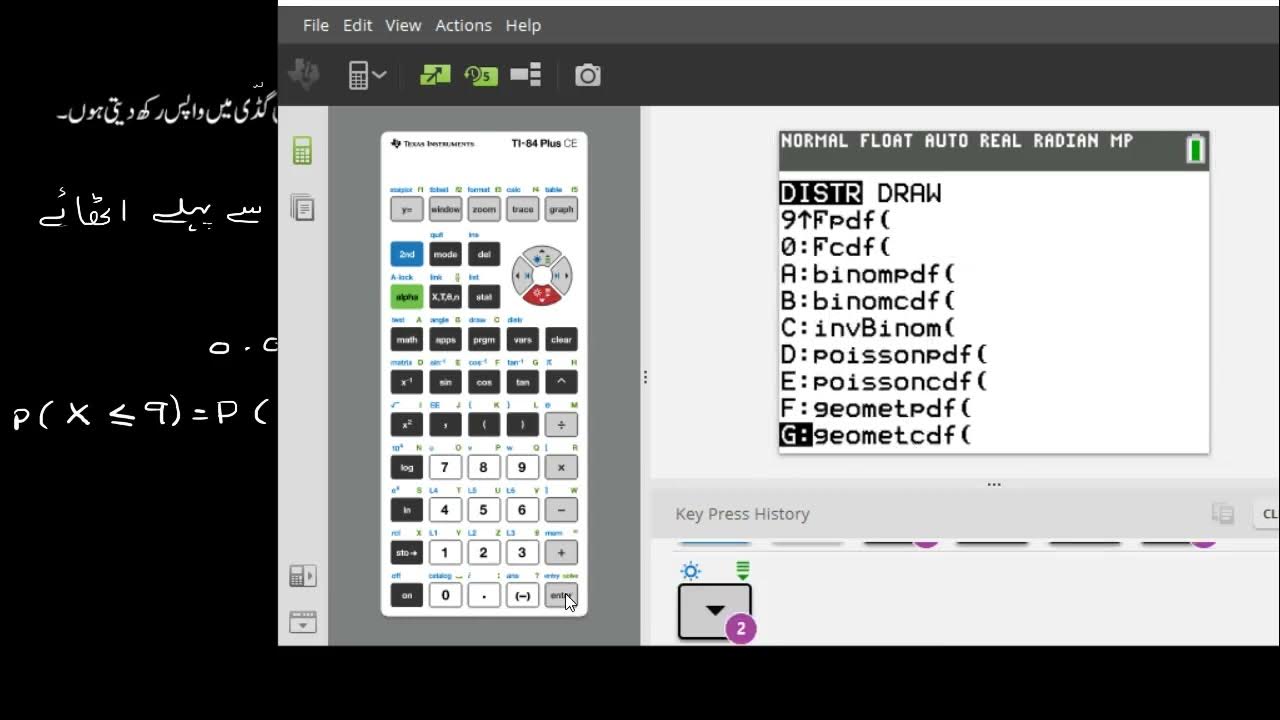The width and height of the screenshot is (1280, 720).
Task: Click the green history-clock toolbar icon
Action: (x=480, y=75)
